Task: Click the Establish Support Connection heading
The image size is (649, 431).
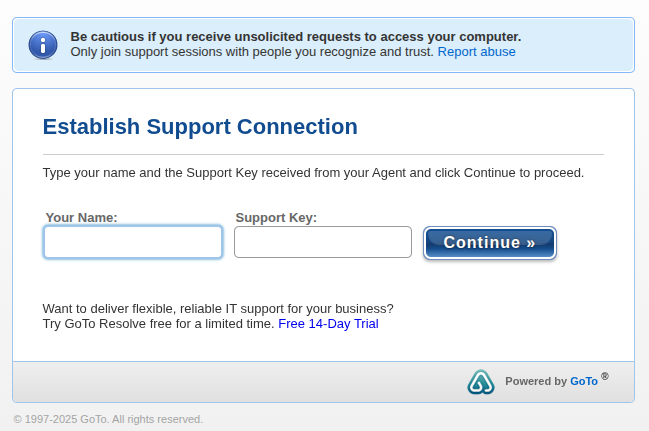Action: (x=200, y=126)
